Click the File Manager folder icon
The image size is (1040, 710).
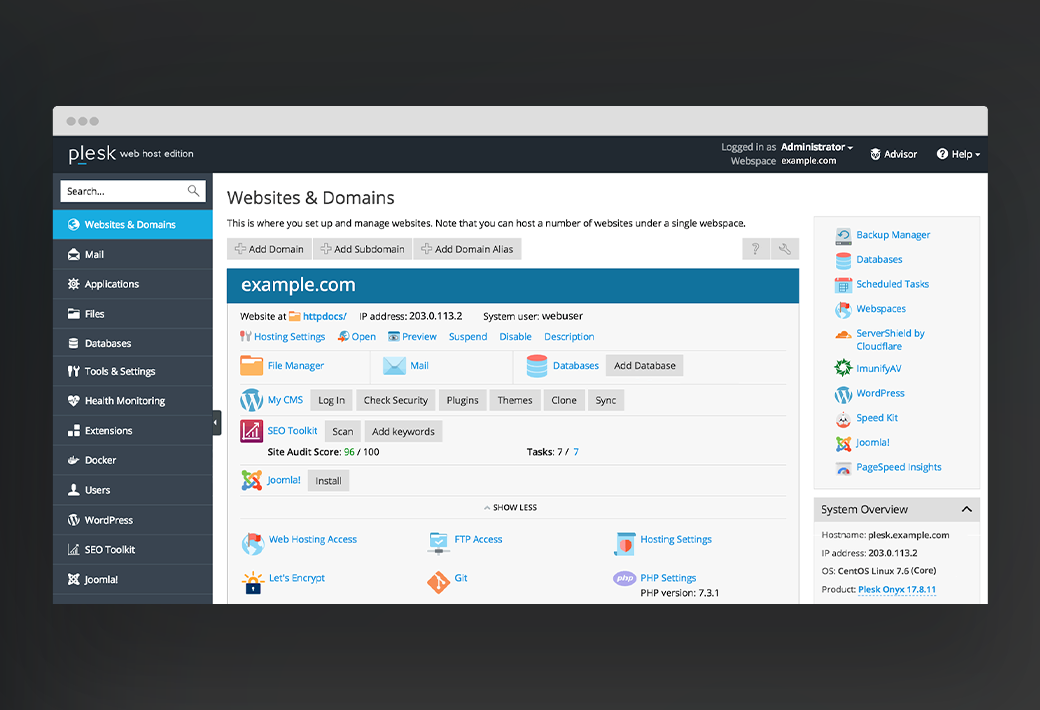(251, 366)
